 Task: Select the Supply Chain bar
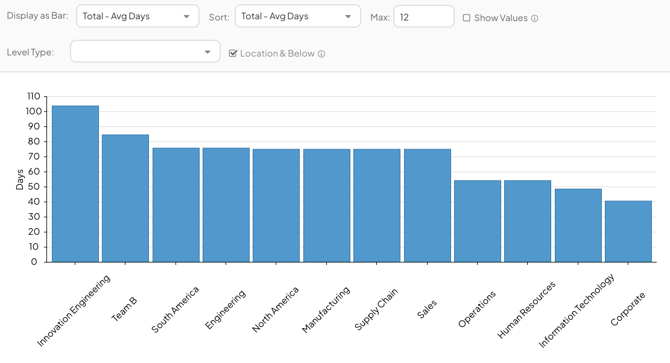coord(377,205)
